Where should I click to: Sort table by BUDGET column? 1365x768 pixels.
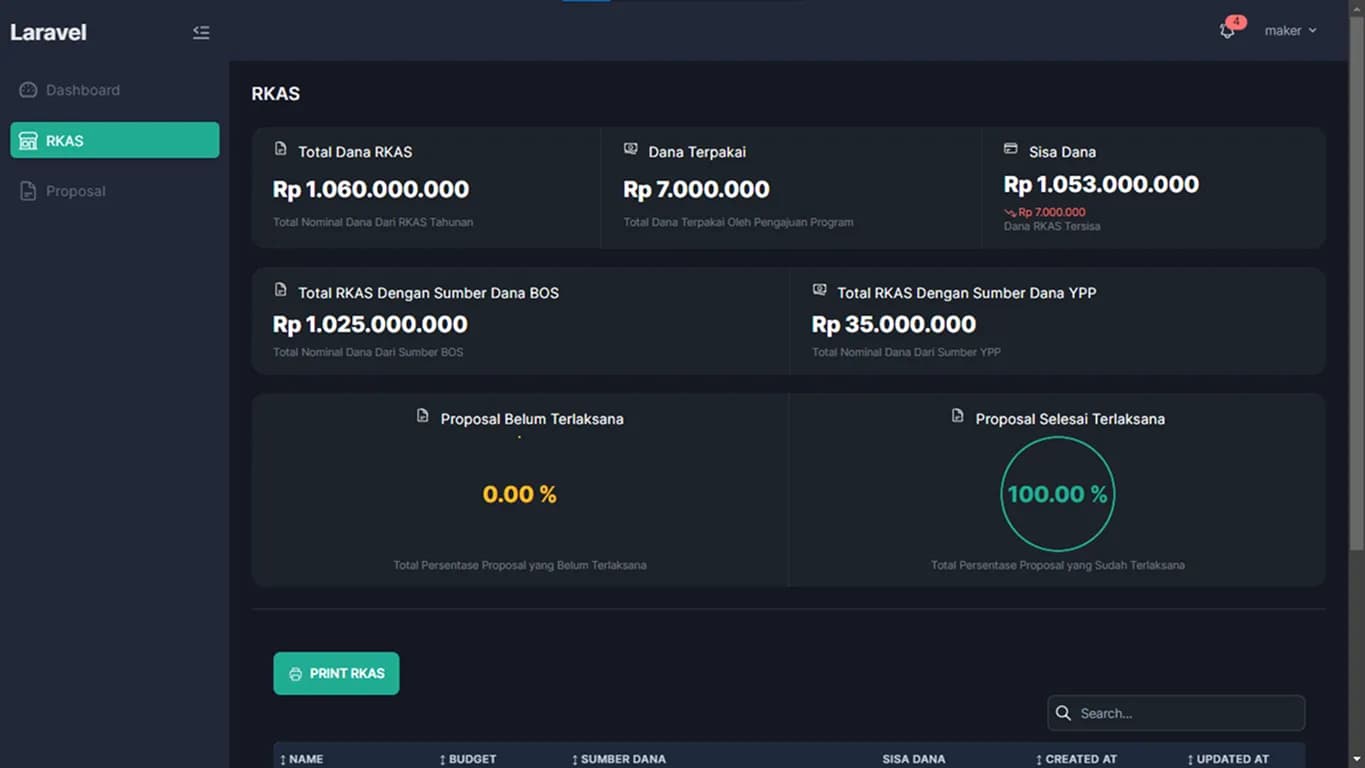click(x=468, y=759)
